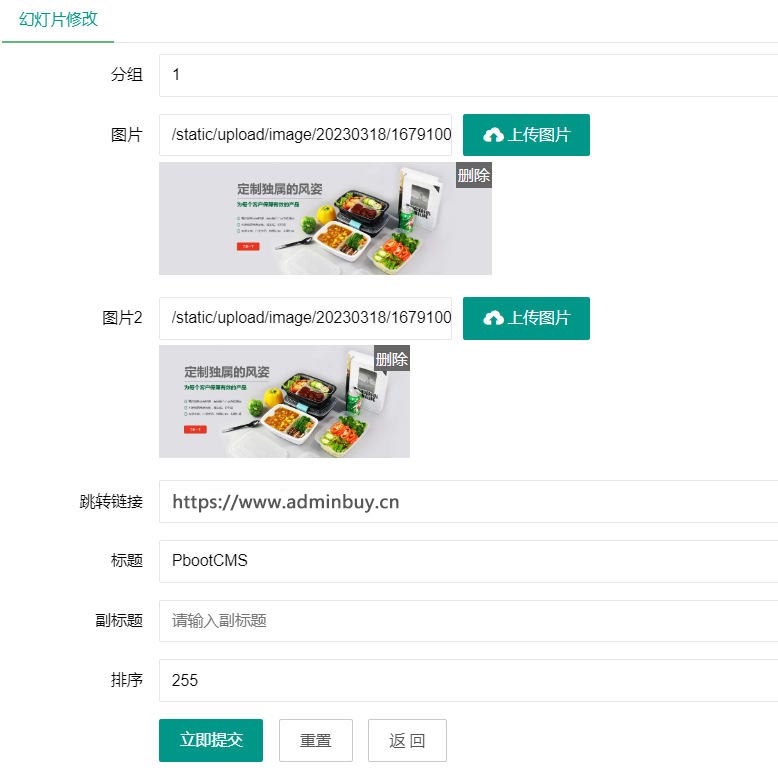Click the 图片2 file path field
The image size is (778, 781).
[305, 318]
